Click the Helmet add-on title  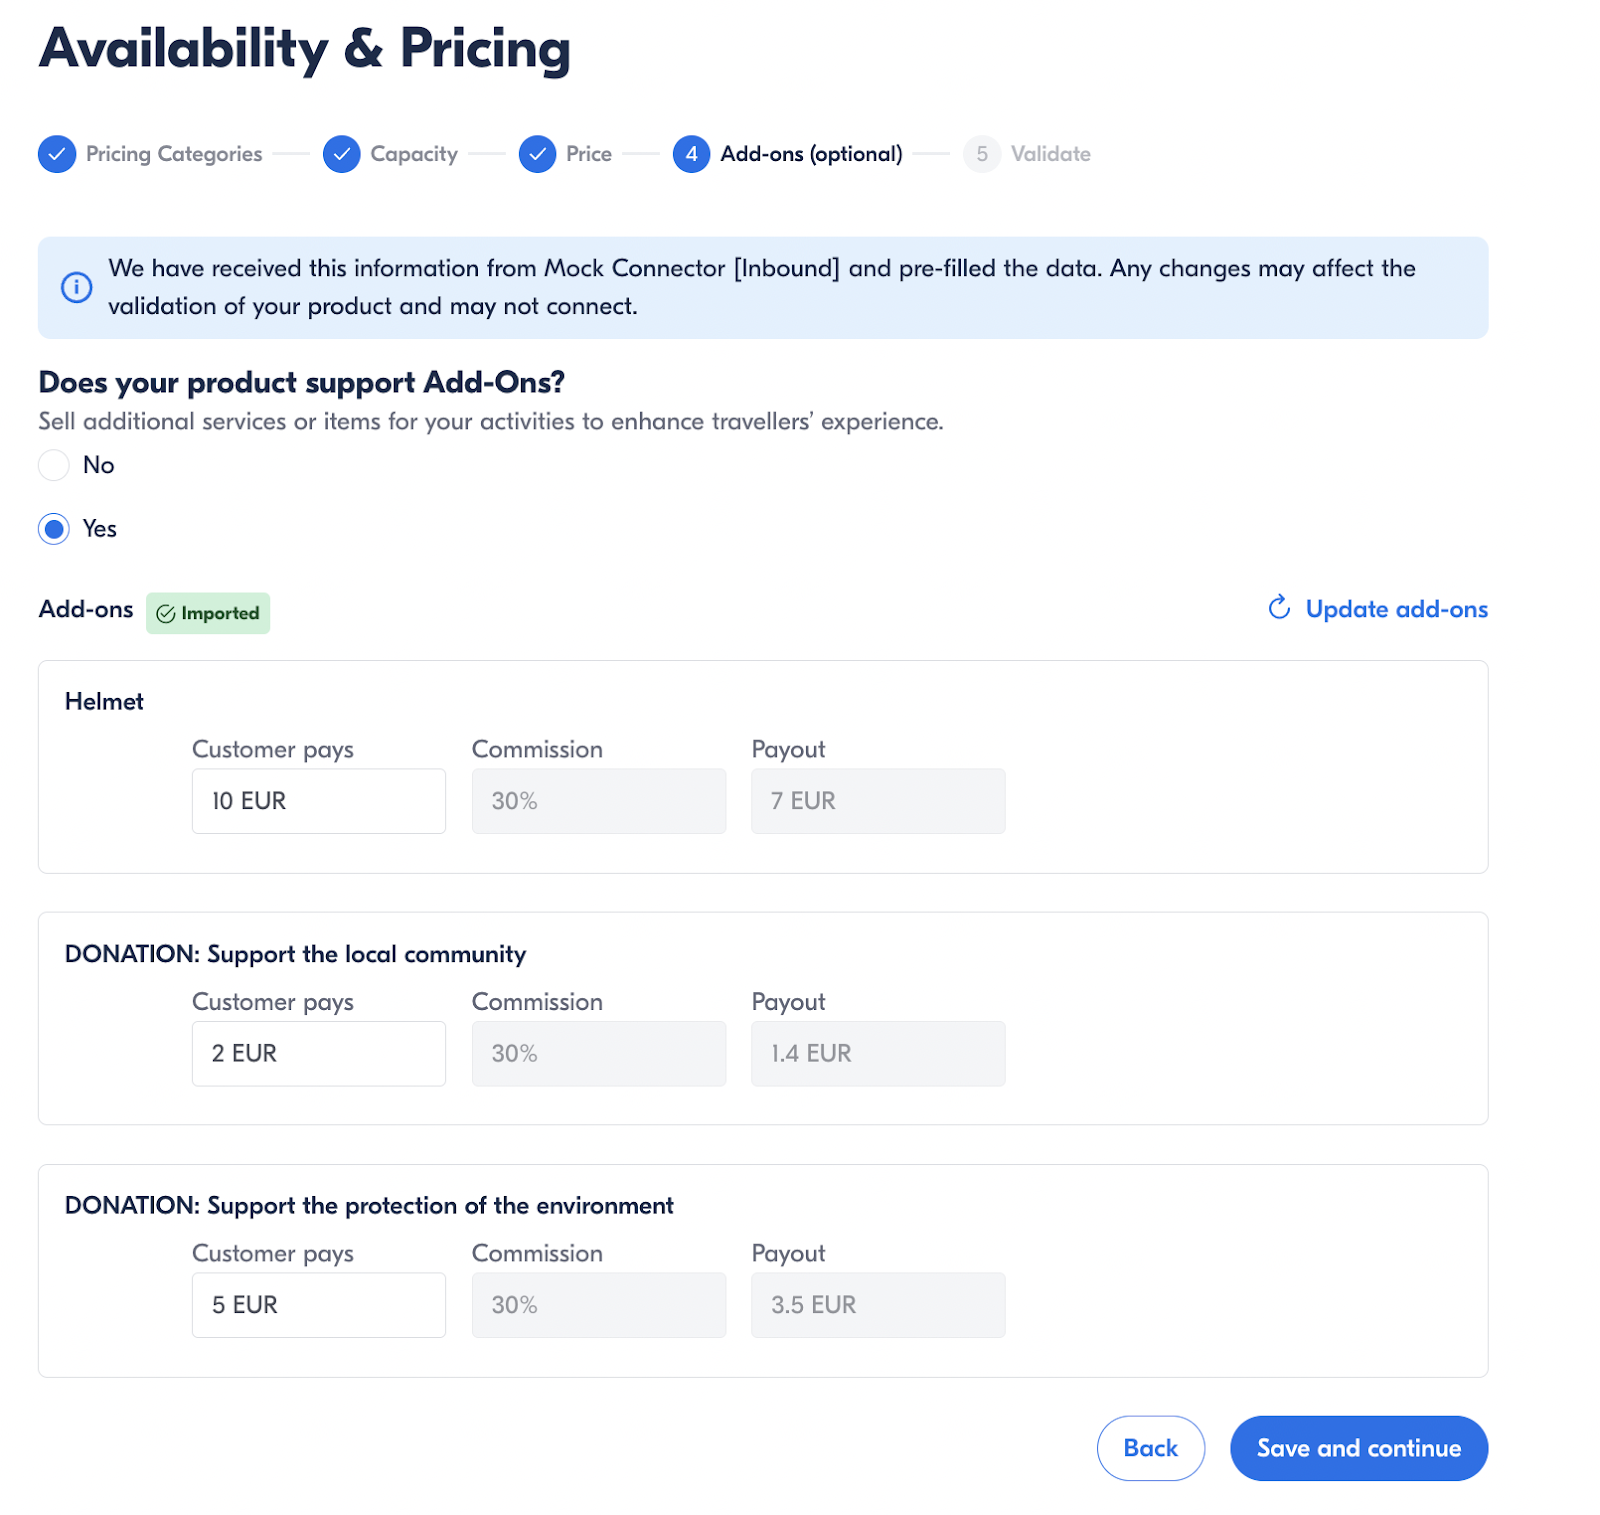click(104, 702)
